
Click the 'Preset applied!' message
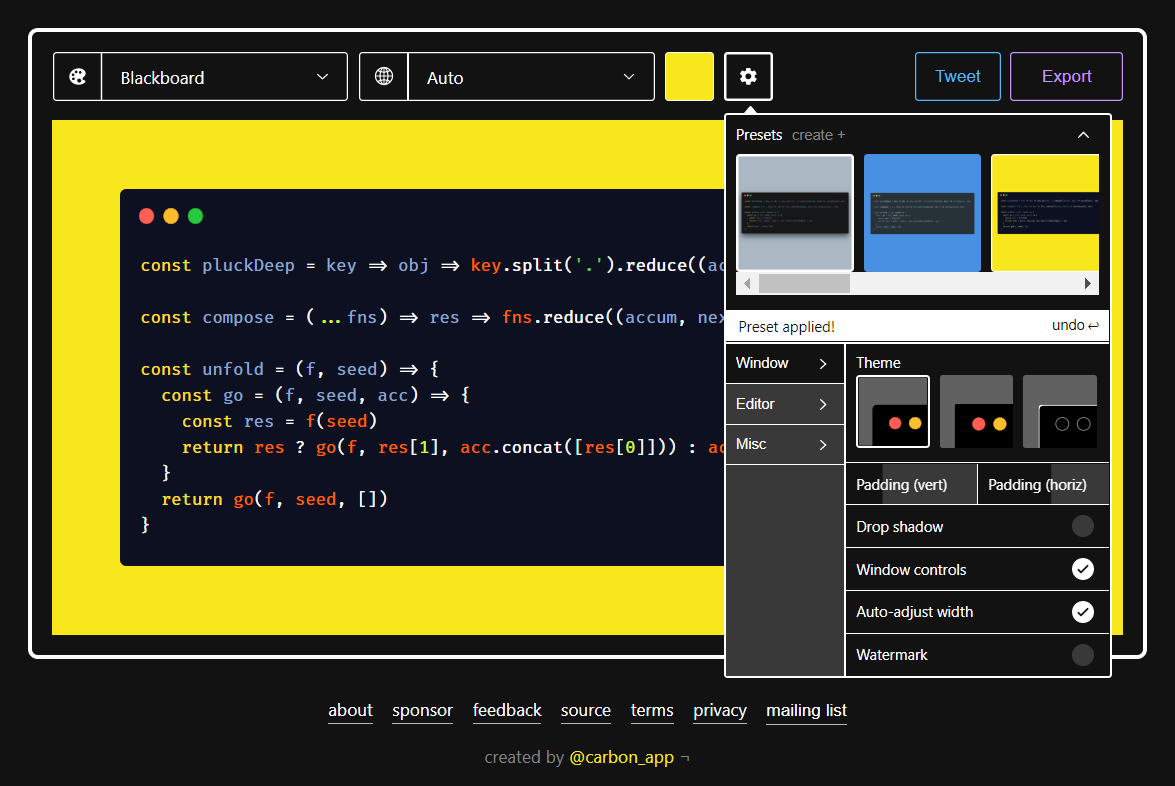click(x=786, y=327)
